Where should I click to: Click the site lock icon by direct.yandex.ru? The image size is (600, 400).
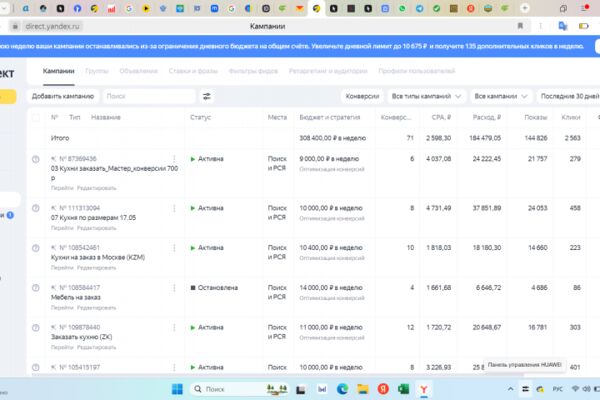[15, 26]
